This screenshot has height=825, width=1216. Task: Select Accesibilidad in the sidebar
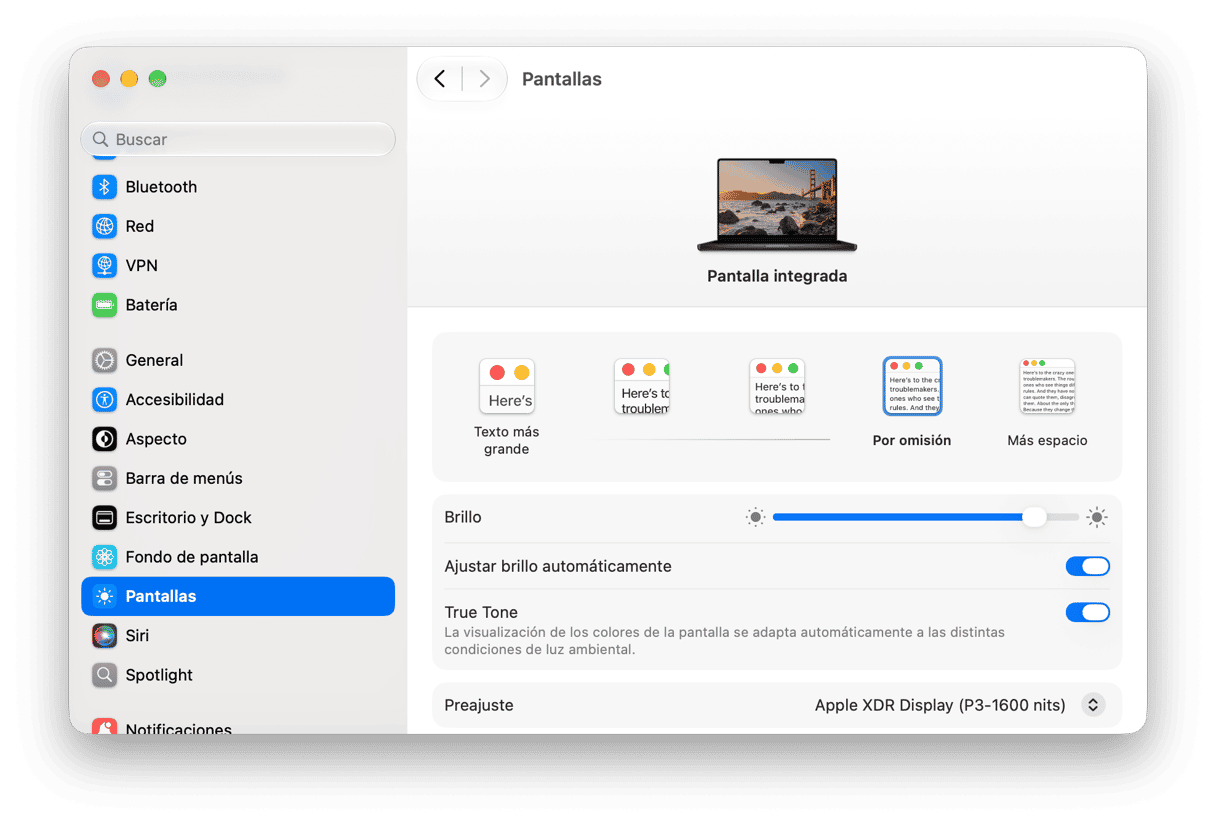tap(238, 400)
